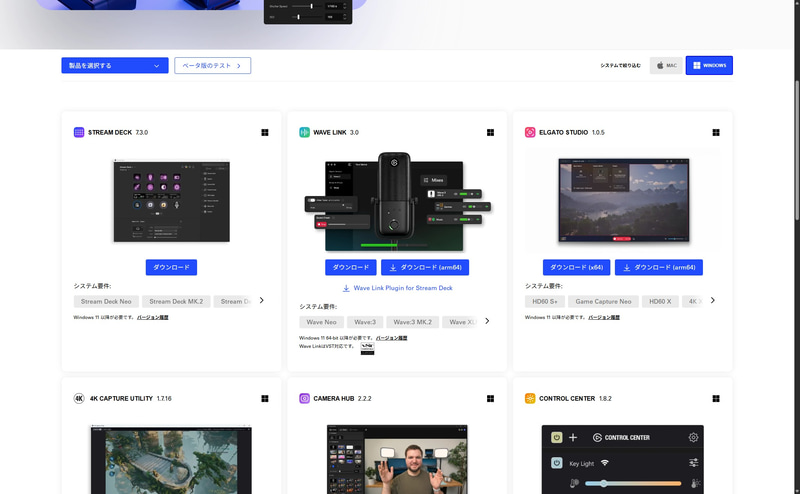Click the download arrow icon on Elgato Studio arm64
This screenshot has width=800, height=494.
[x=627, y=267]
